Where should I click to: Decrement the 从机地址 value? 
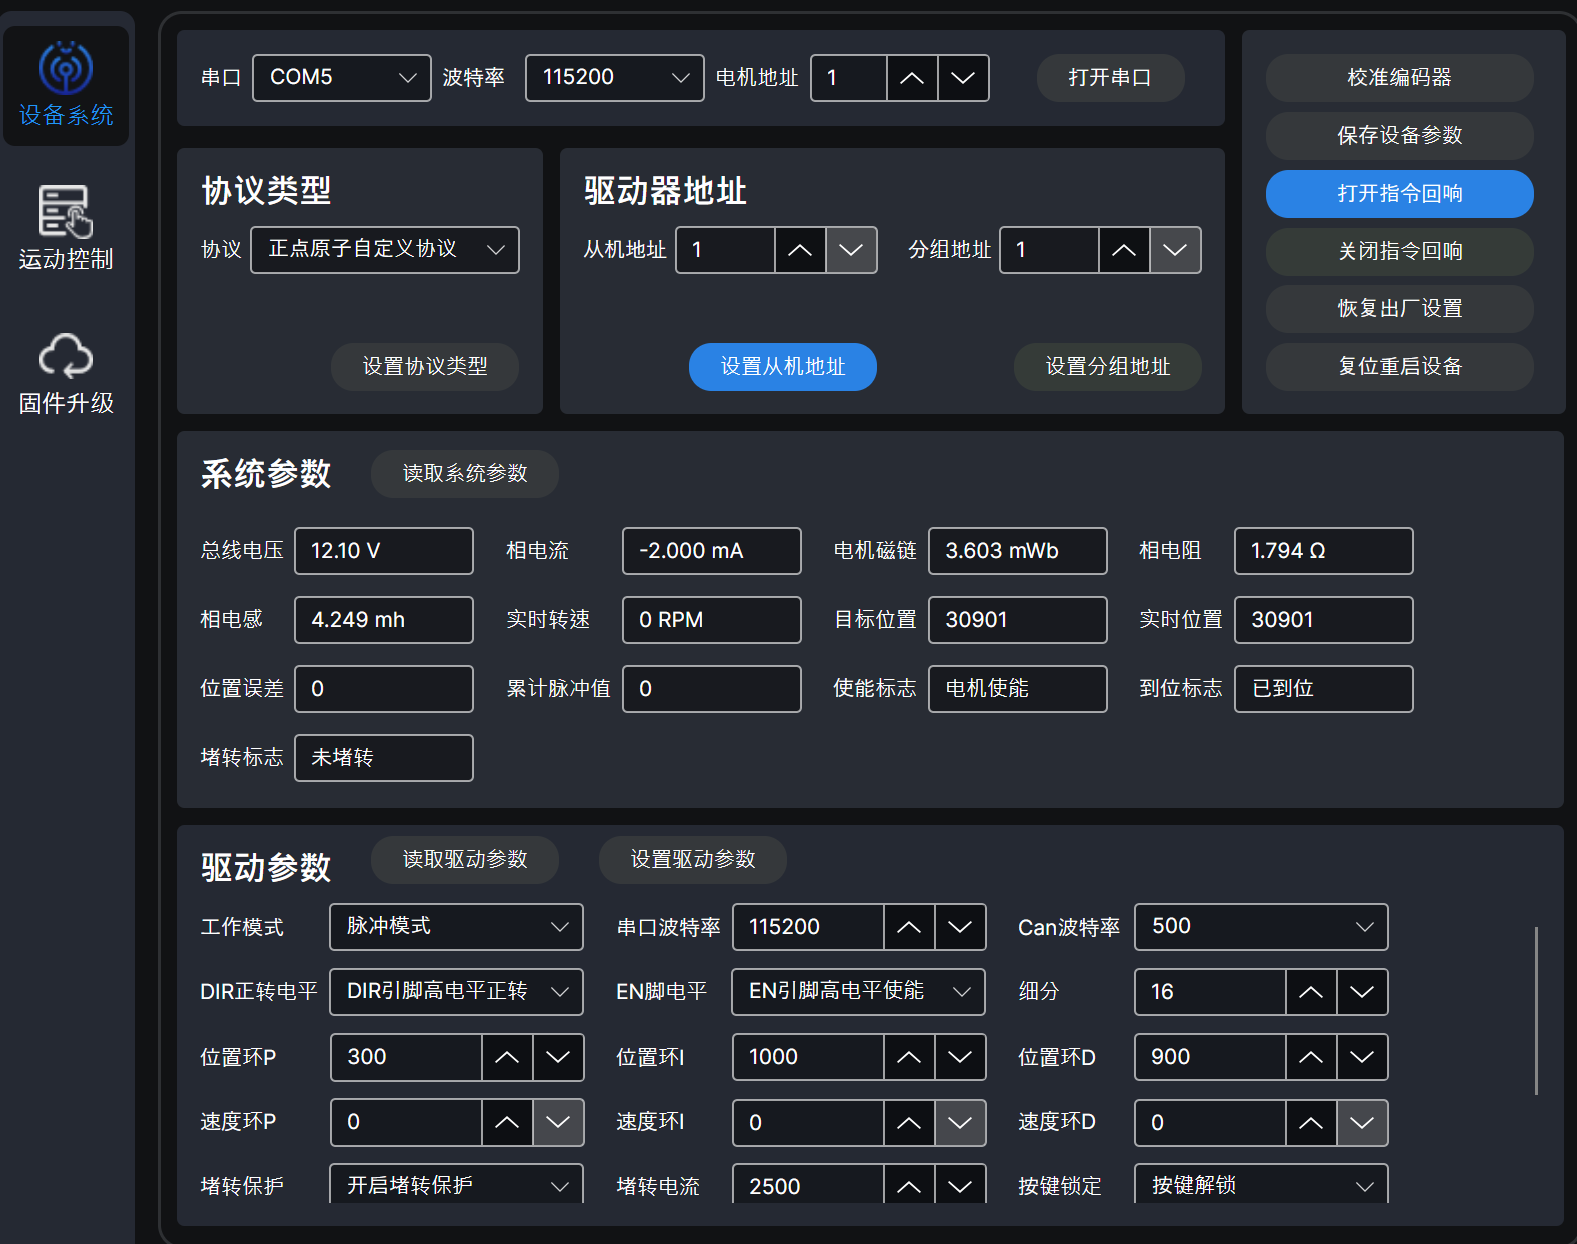pos(851,250)
